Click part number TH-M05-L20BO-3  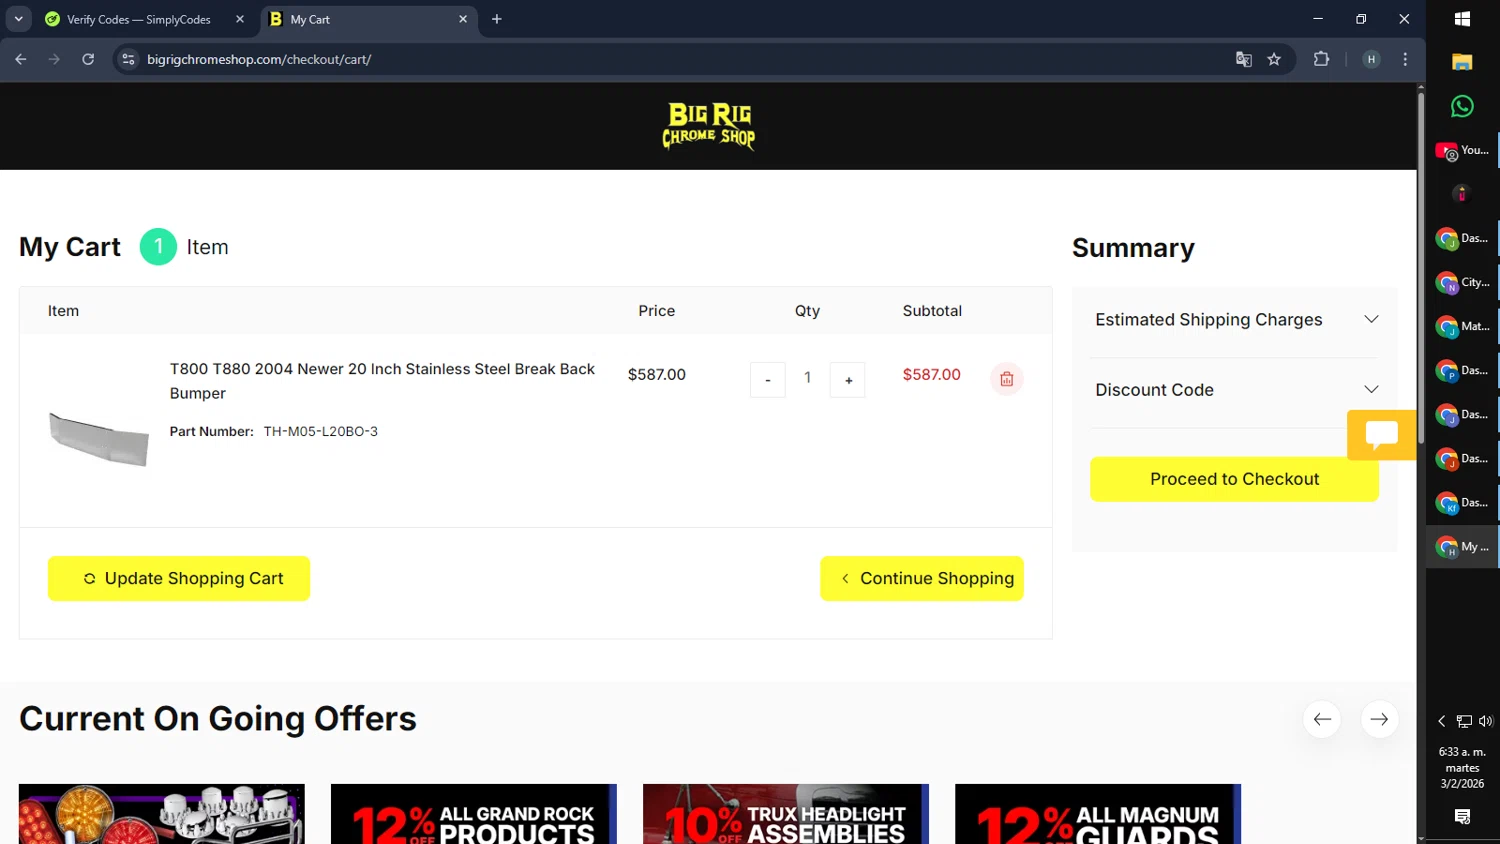320,432
